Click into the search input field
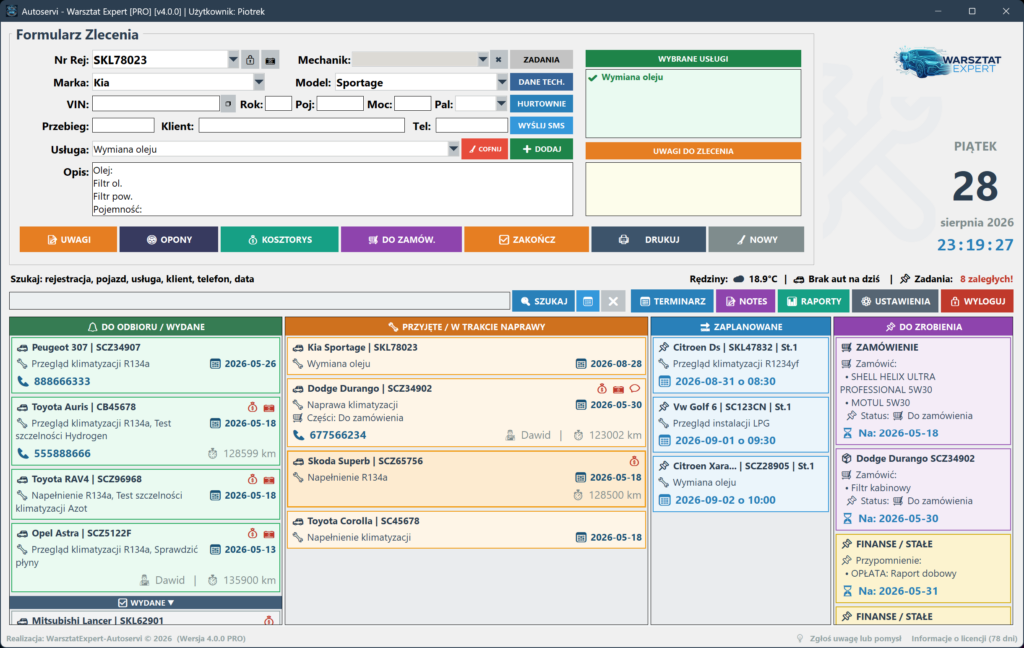Screen dimensions: 1024x648 (259, 301)
